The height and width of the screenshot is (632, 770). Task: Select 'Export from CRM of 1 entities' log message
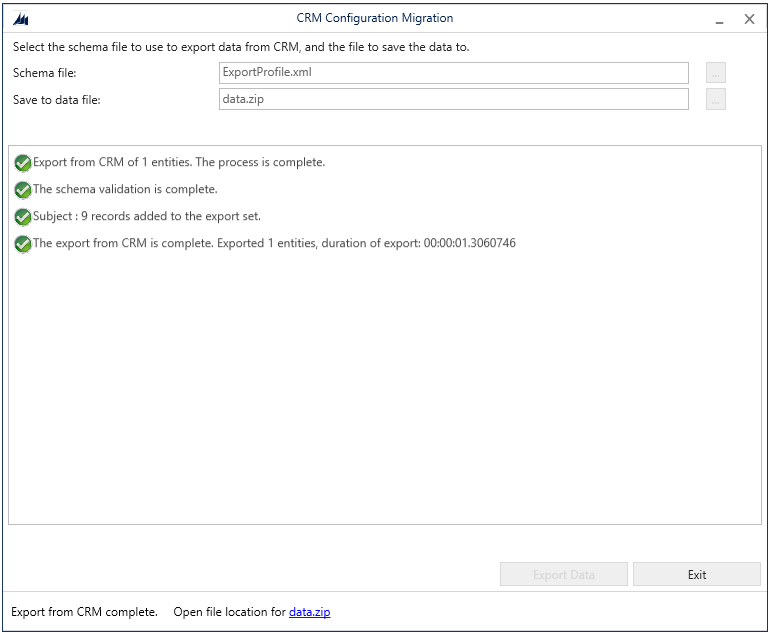coord(179,162)
